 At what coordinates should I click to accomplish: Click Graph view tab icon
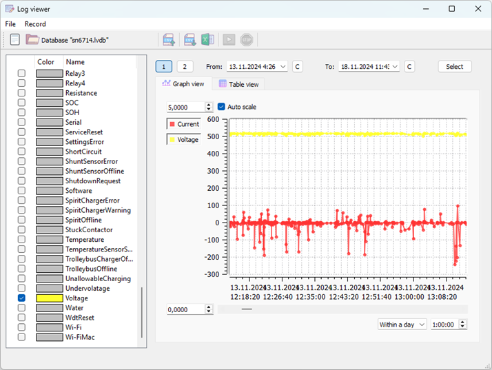pos(166,83)
